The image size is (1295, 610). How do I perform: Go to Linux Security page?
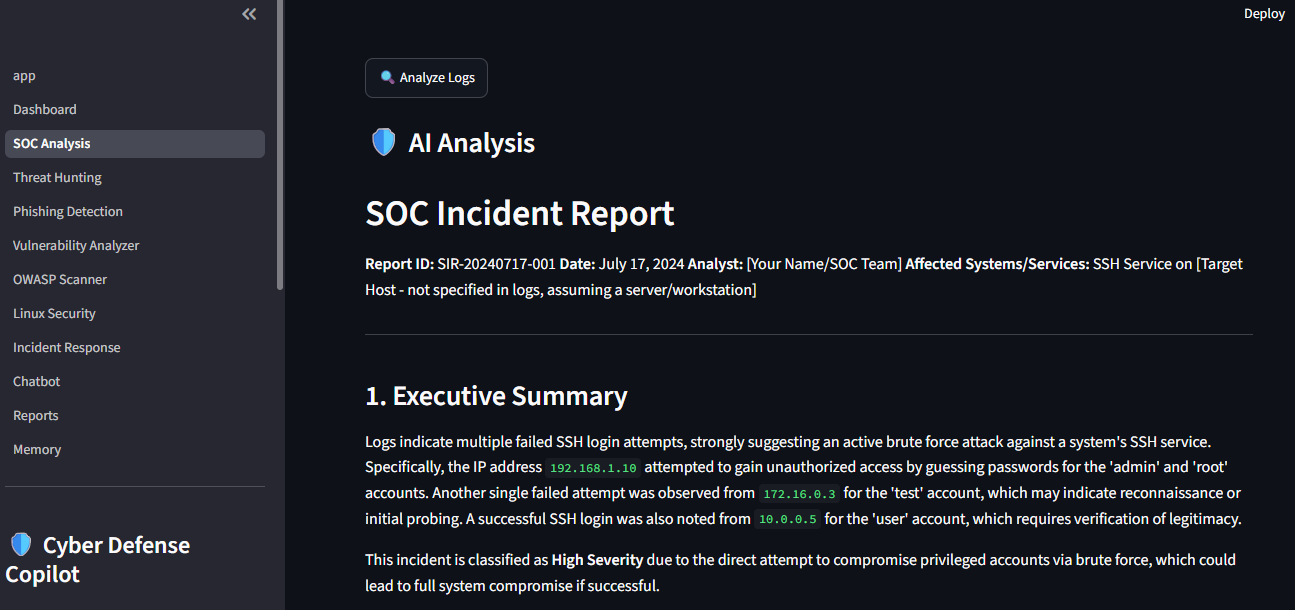[135, 314]
